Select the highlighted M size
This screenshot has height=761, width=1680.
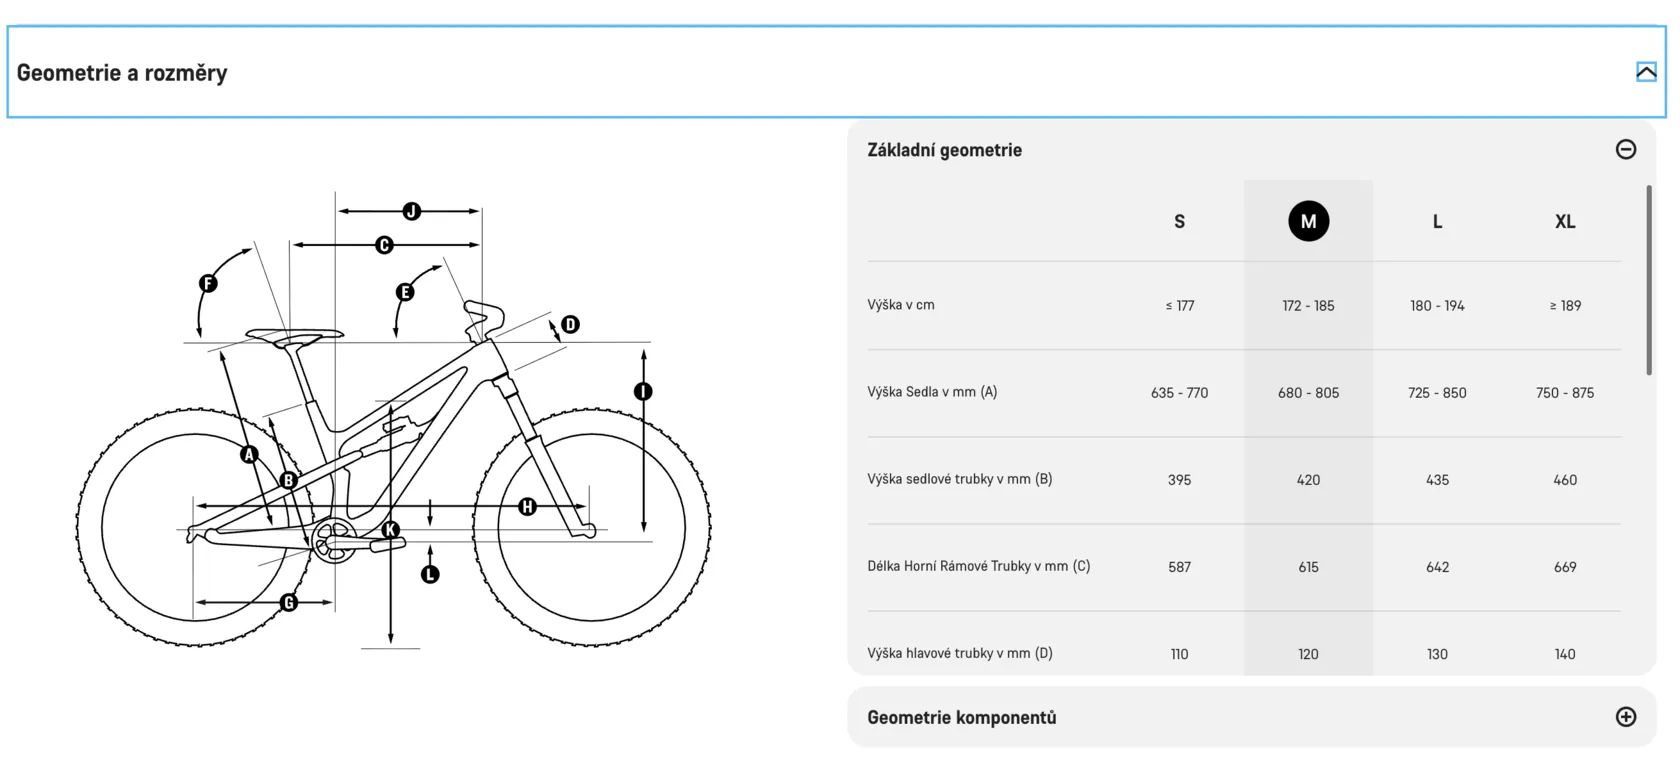click(x=1308, y=221)
